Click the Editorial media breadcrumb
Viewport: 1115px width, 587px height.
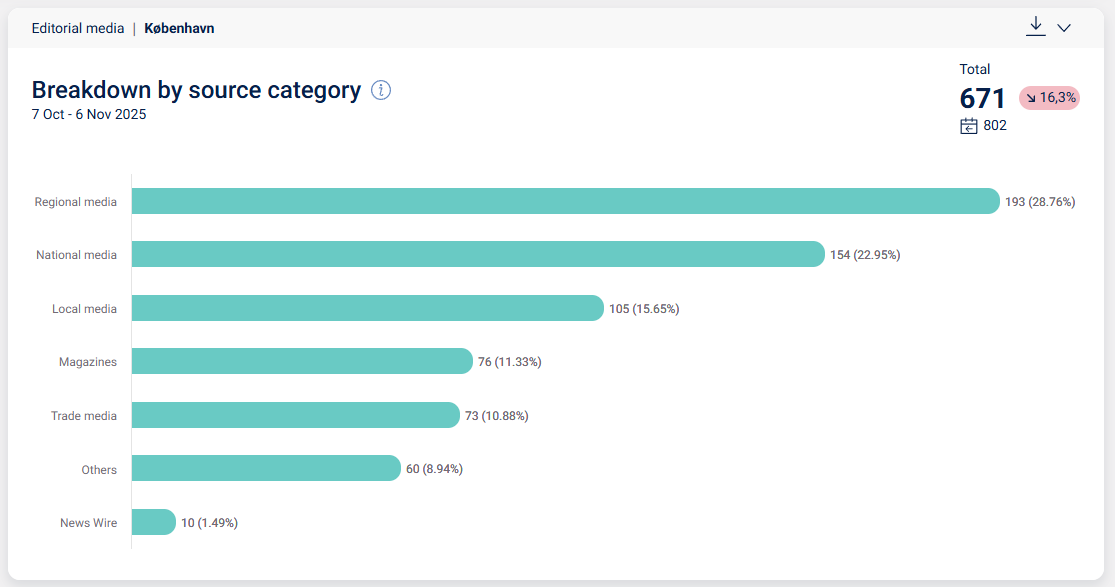(77, 29)
